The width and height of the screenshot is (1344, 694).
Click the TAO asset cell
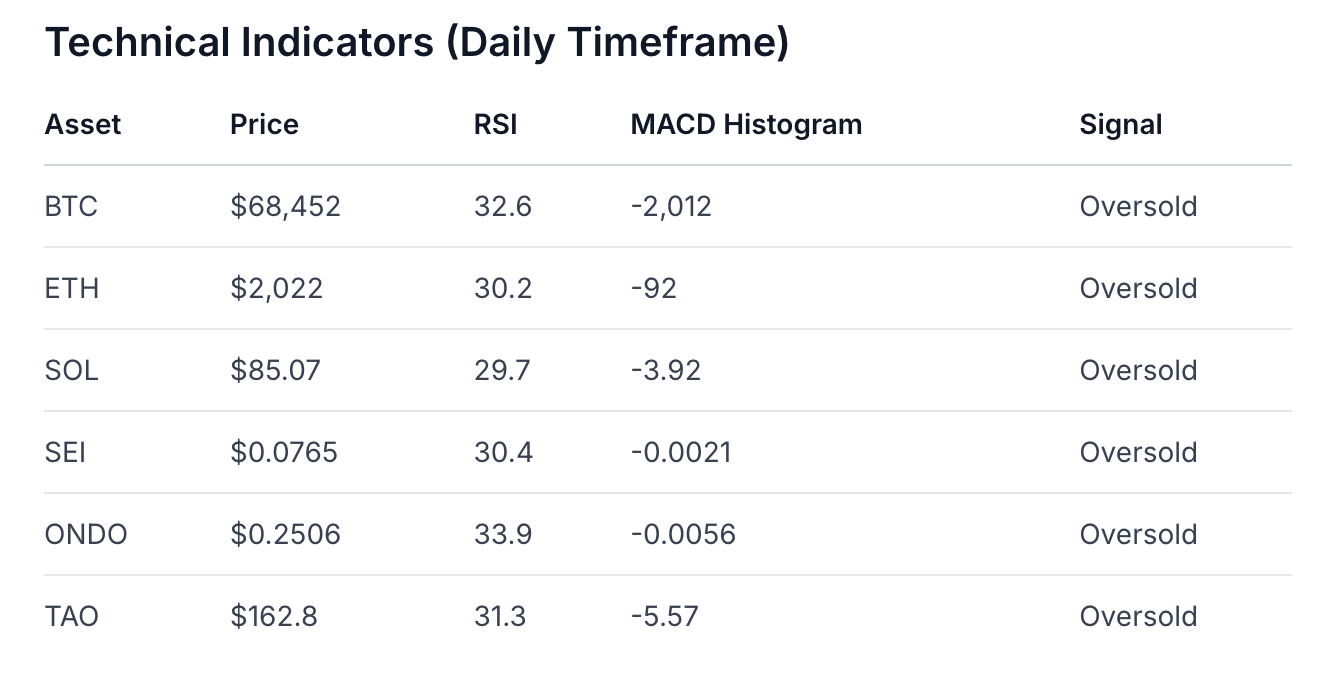(x=72, y=616)
